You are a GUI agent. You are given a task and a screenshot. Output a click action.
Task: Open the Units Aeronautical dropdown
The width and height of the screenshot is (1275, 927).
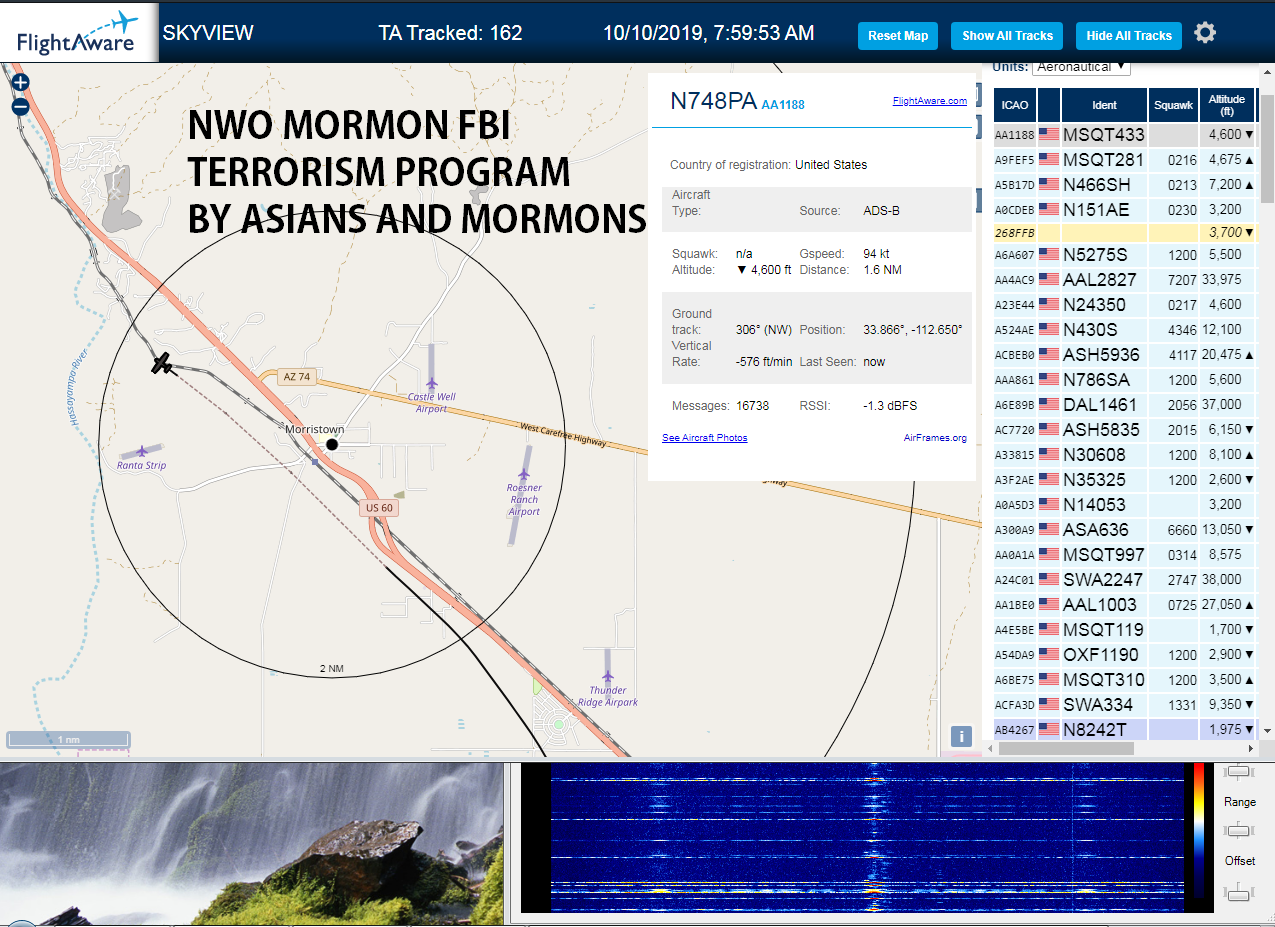click(x=1081, y=67)
